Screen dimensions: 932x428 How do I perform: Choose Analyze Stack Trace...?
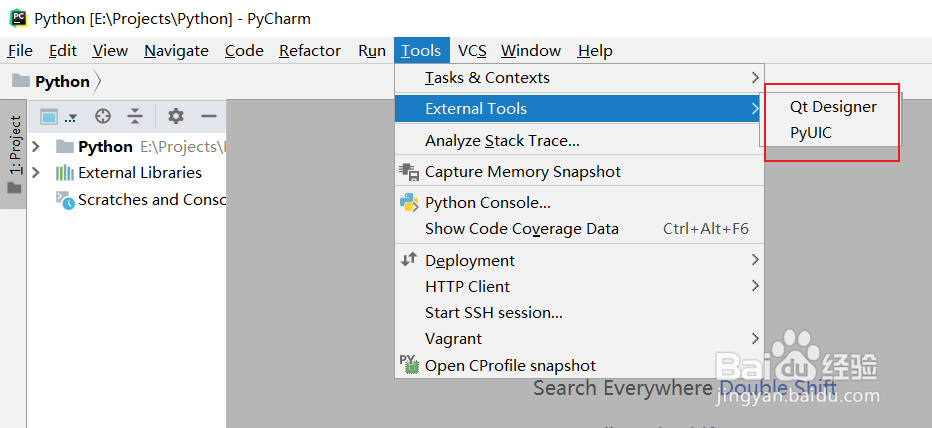(579, 141)
